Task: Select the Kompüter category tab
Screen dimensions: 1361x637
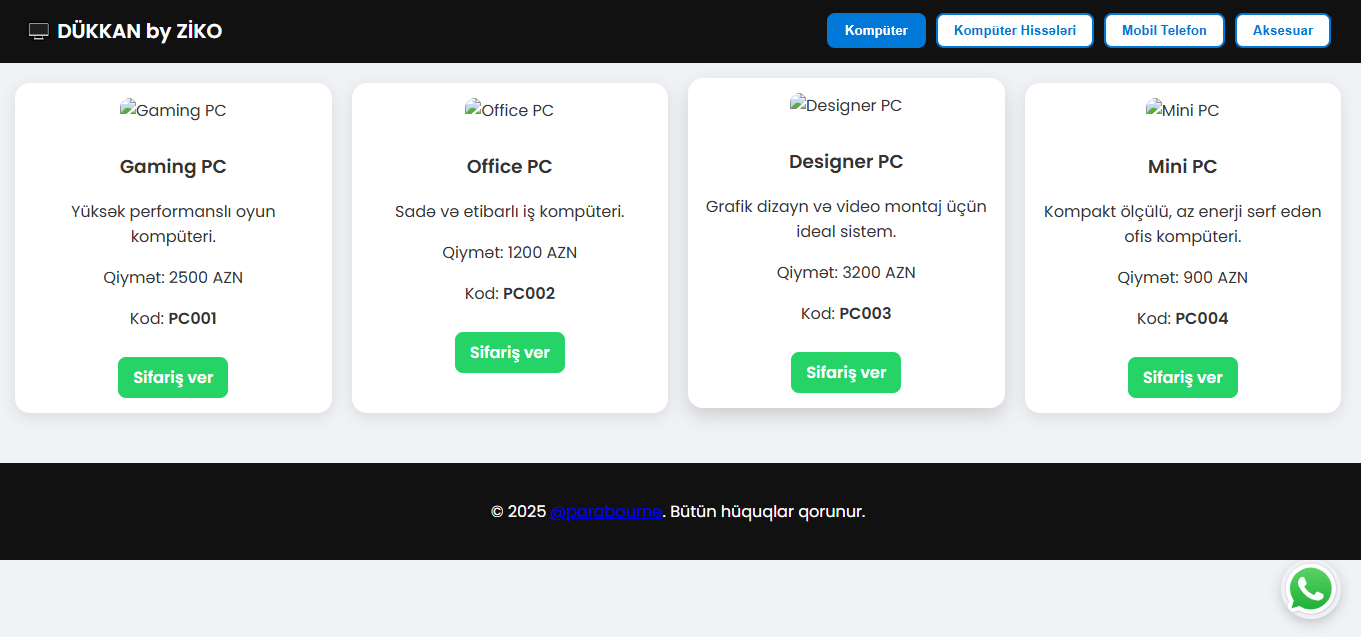Action: [x=876, y=31]
